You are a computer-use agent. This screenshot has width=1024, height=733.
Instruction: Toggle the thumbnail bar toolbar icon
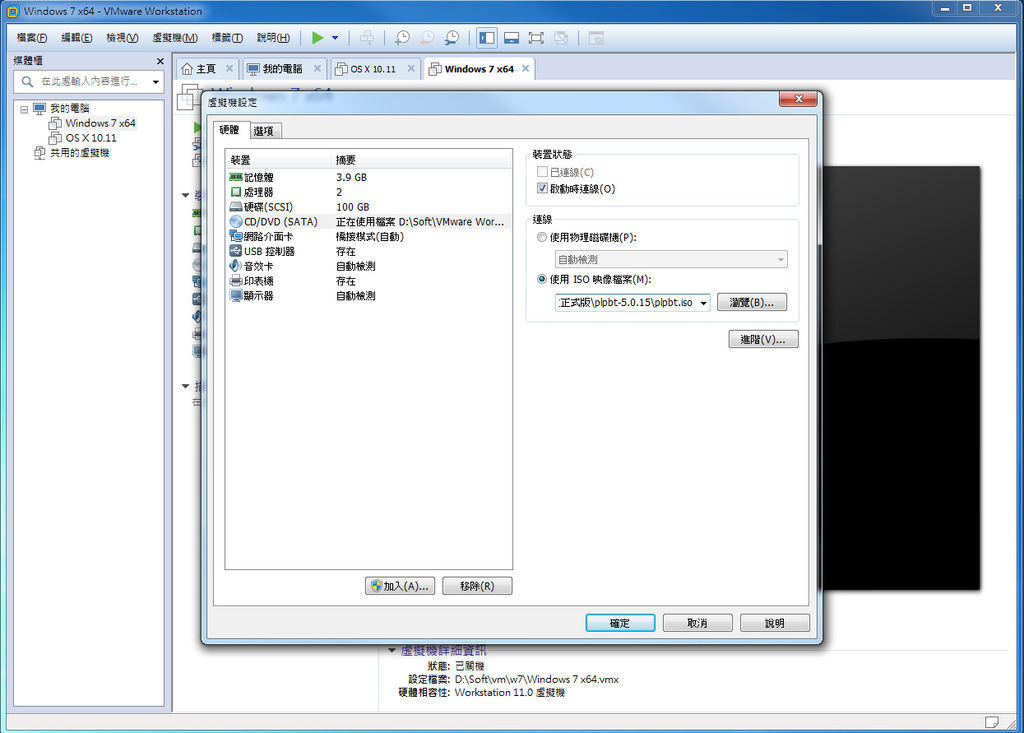click(x=511, y=38)
